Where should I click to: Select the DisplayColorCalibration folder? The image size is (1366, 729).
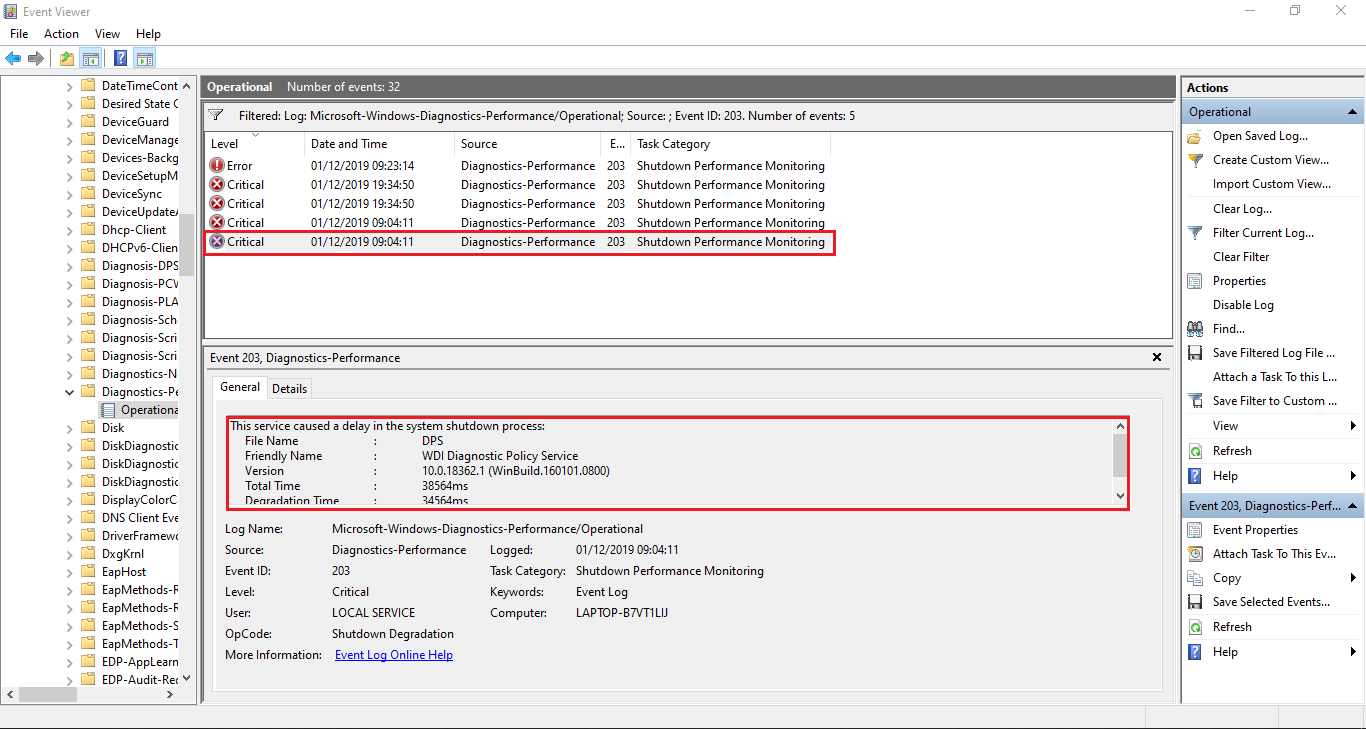pyautogui.click(x=139, y=500)
